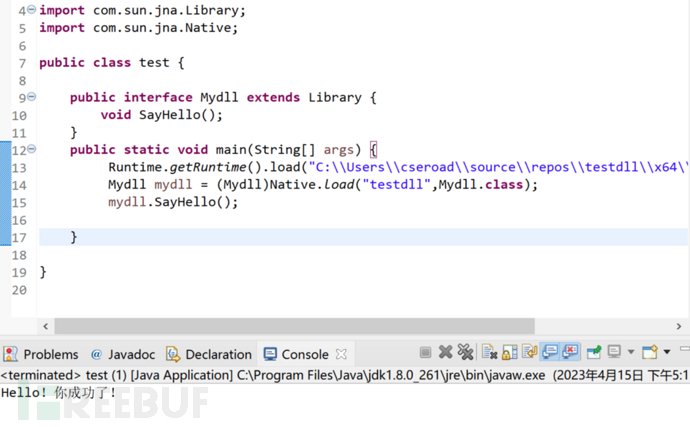Click the Display Selected Console monitor icon

pyautogui.click(x=614, y=352)
